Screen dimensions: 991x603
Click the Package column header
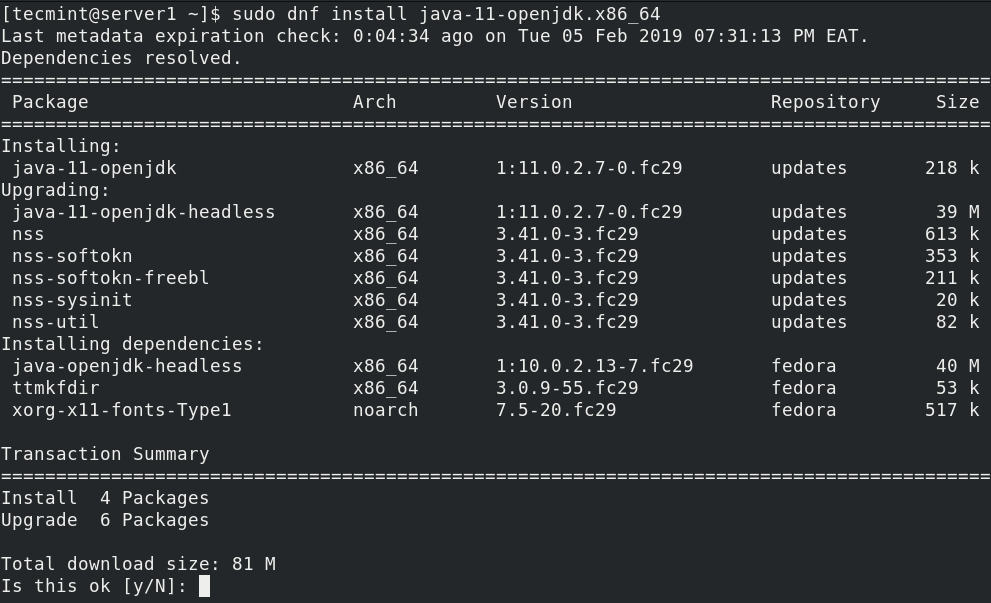tap(50, 102)
